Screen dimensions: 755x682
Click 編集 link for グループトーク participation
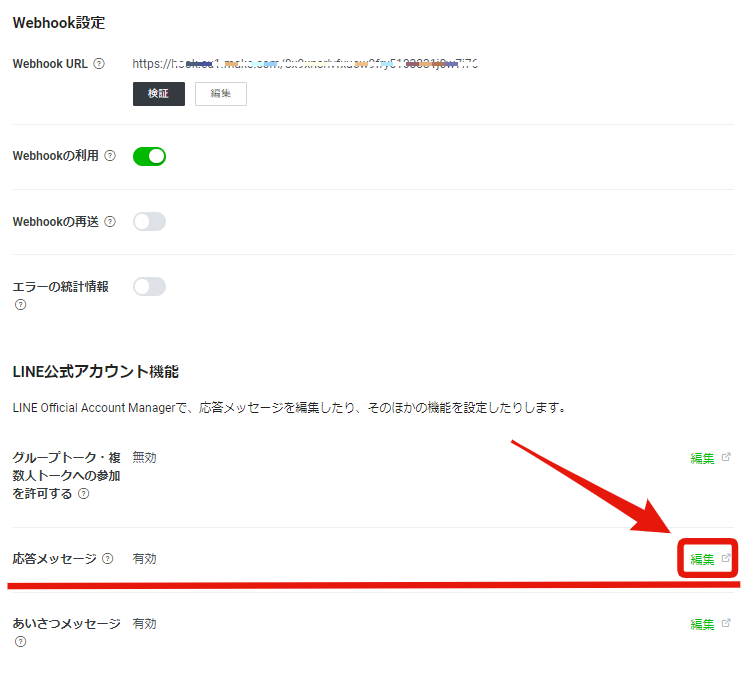pyautogui.click(x=702, y=458)
